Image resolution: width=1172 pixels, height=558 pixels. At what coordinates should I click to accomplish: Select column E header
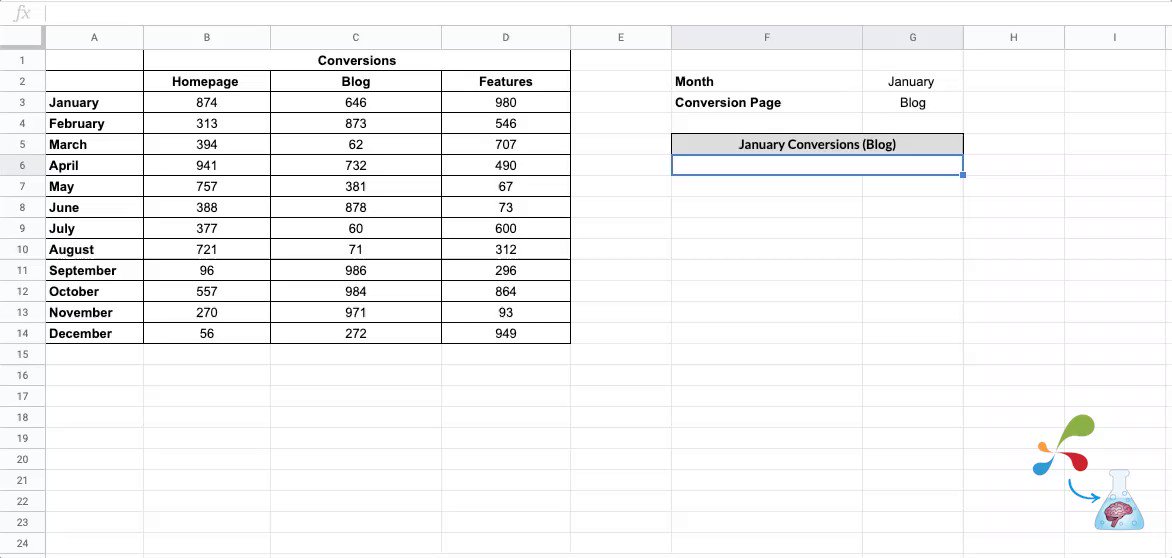point(621,37)
